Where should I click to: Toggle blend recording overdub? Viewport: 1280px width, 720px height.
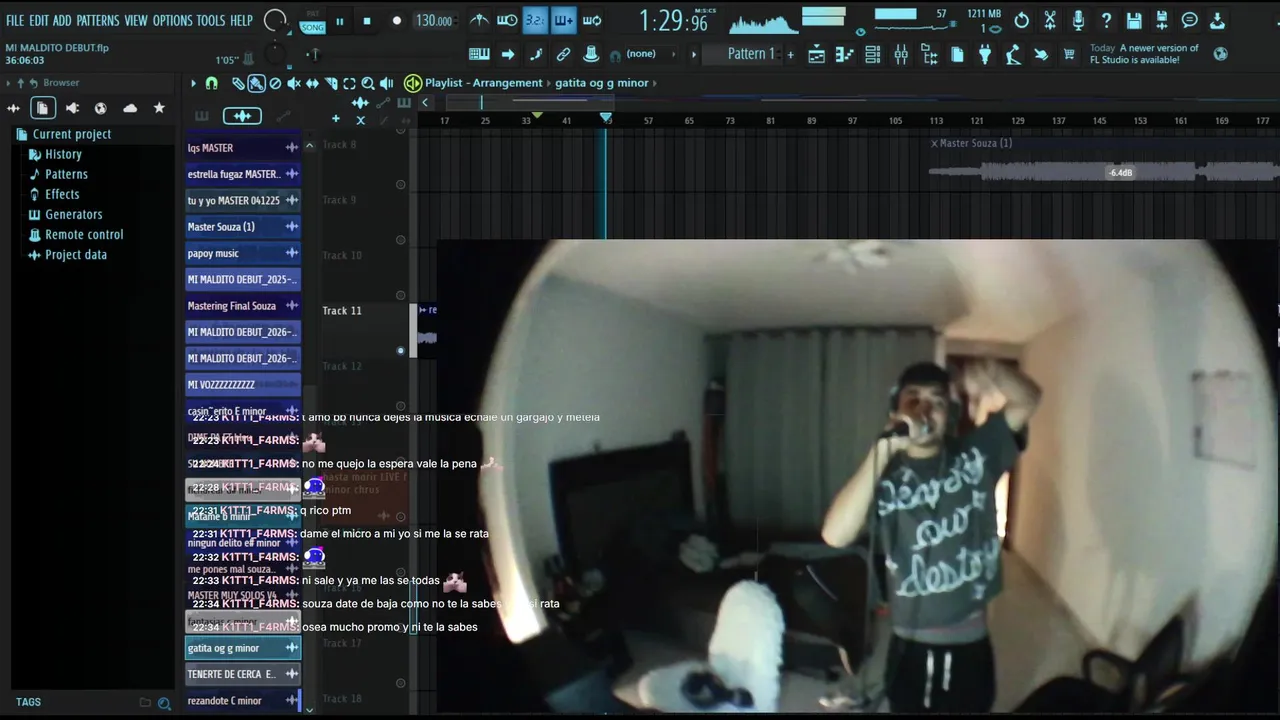(563, 20)
